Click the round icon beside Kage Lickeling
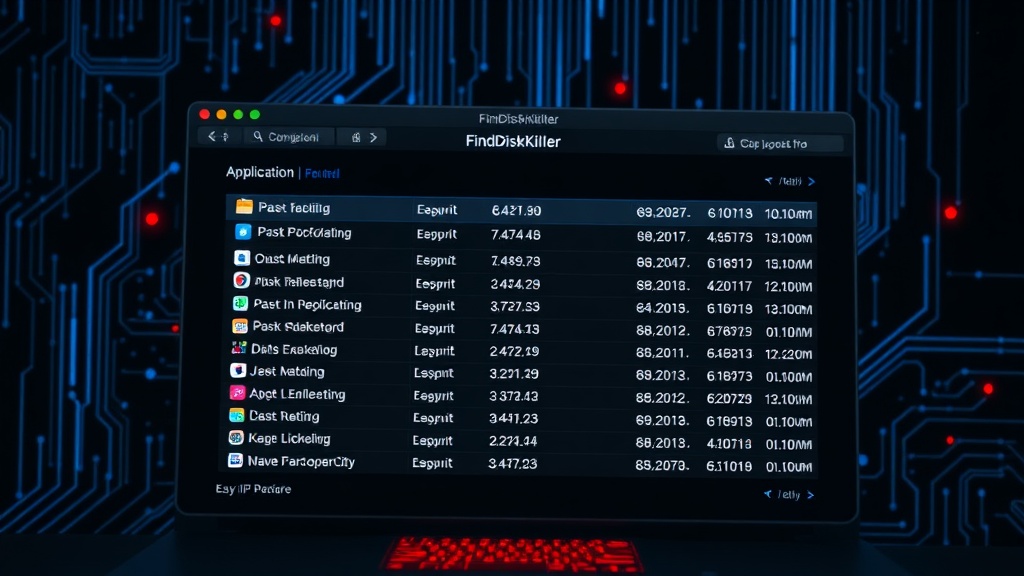 click(x=236, y=438)
